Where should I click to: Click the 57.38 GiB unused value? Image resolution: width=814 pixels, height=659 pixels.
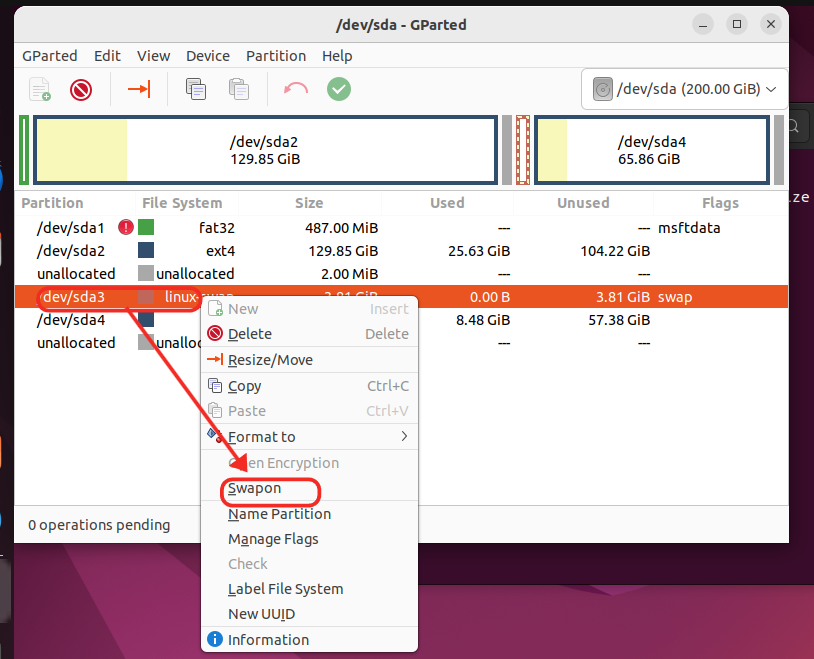click(x=619, y=320)
